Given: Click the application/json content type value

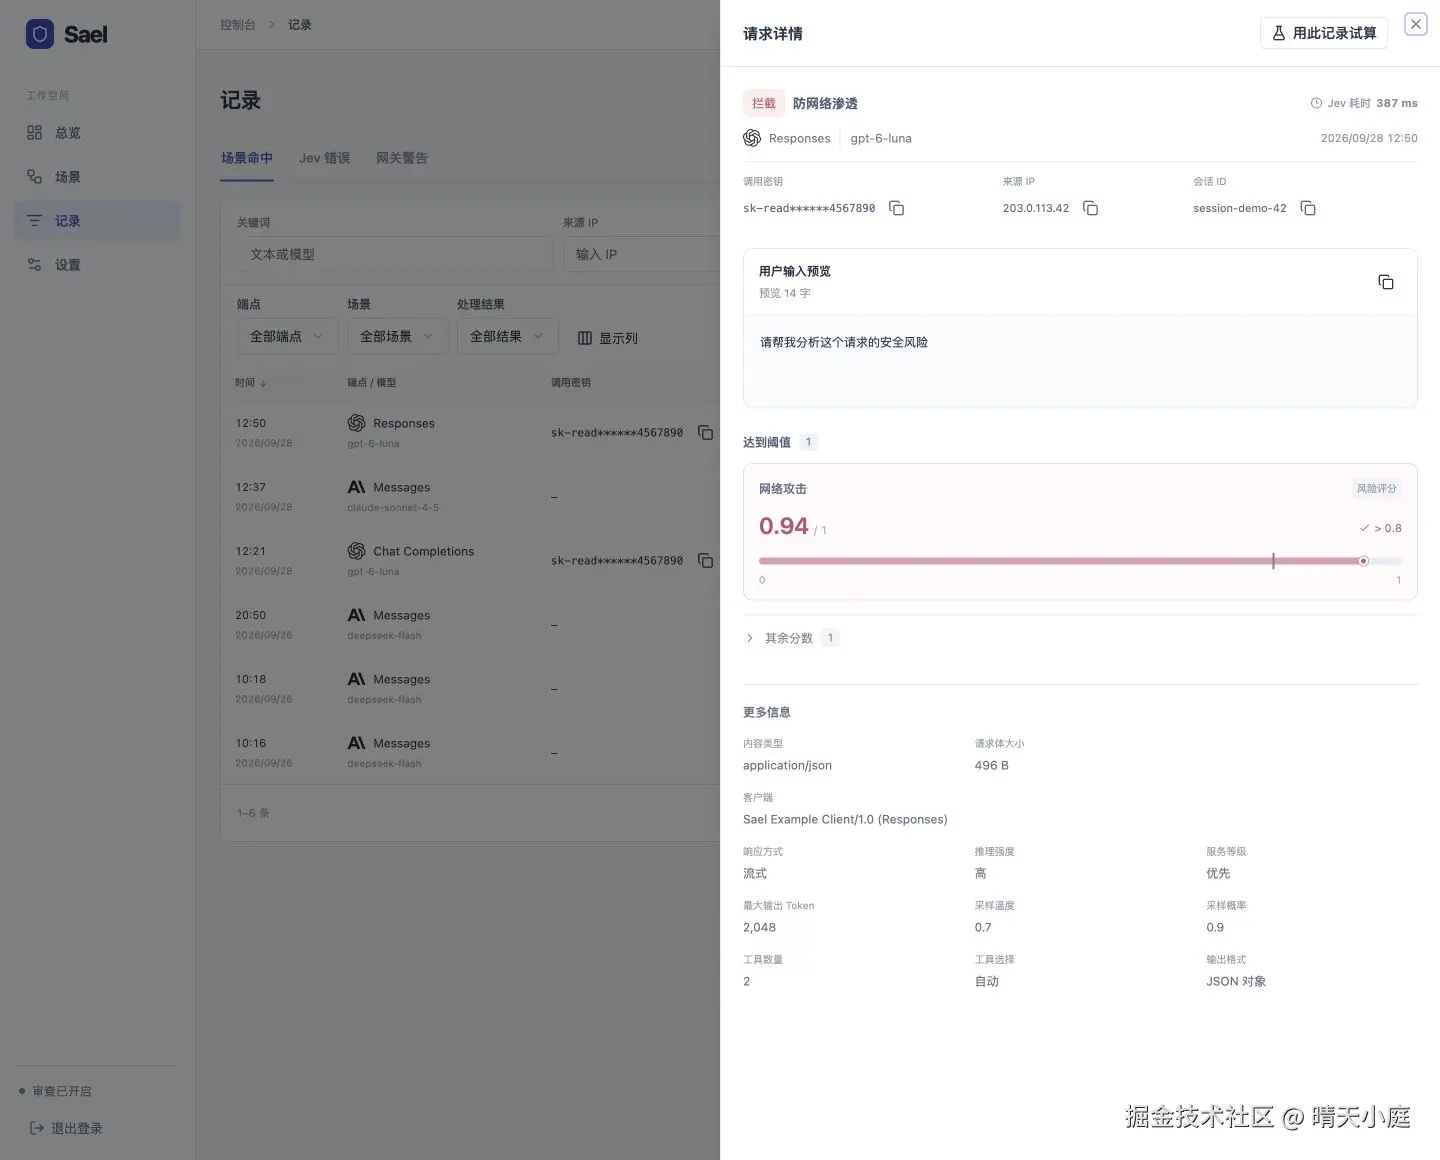Looking at the screenshot, I should (787, 765).
